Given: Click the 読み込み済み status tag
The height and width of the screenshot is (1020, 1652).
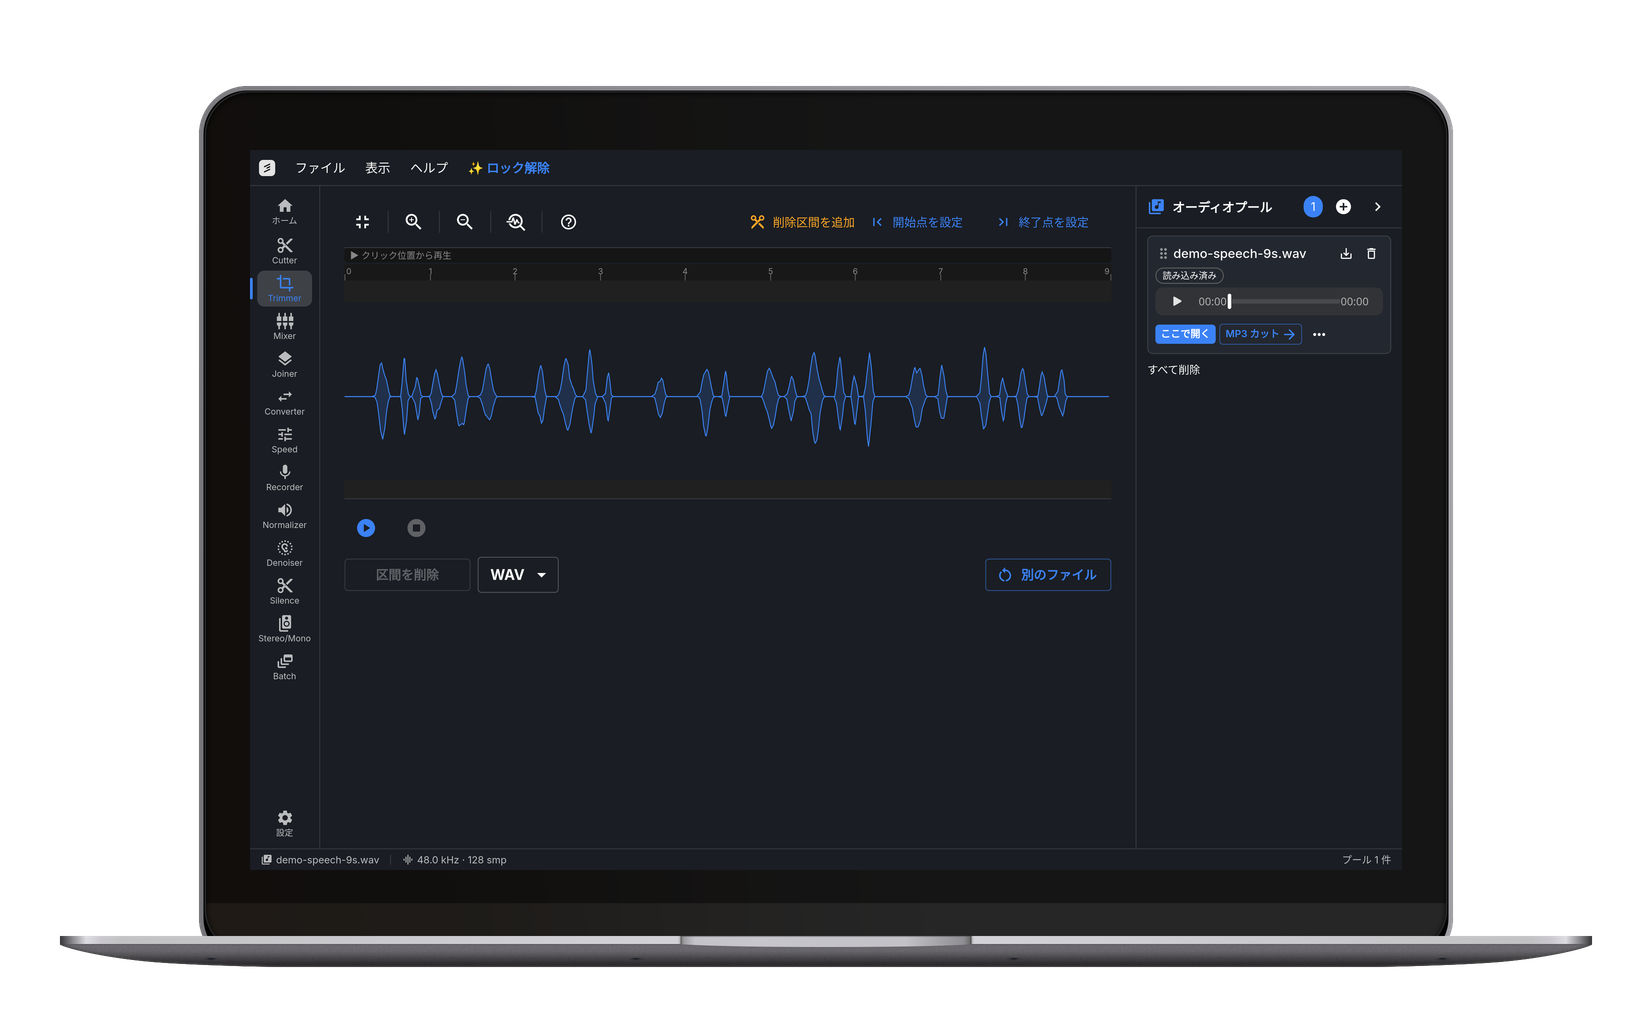Looking at the screenshot, I should (1189, 276).
